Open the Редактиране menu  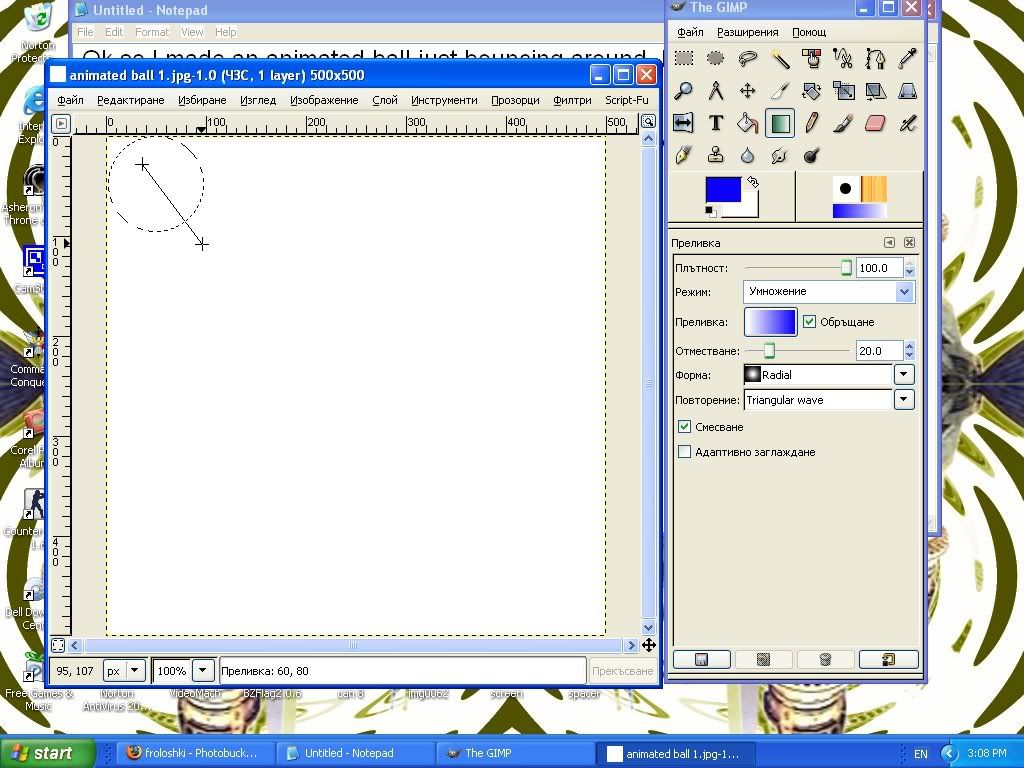pyautogui.click(x=131, y=100)
